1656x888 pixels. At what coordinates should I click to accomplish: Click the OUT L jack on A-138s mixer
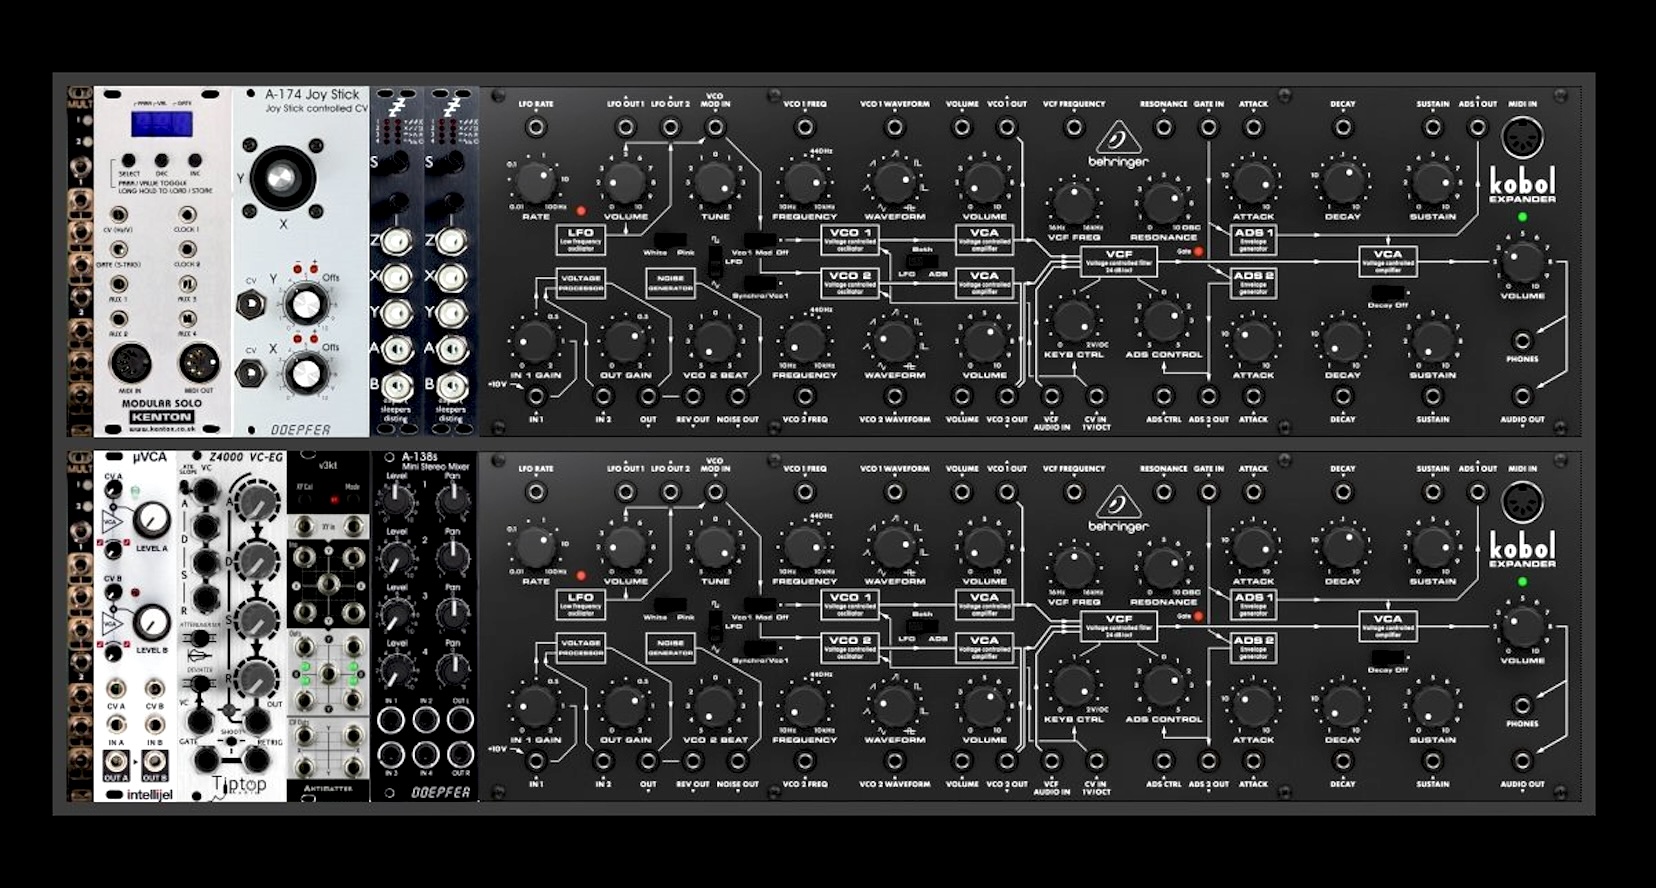click(x=460, y=719)
